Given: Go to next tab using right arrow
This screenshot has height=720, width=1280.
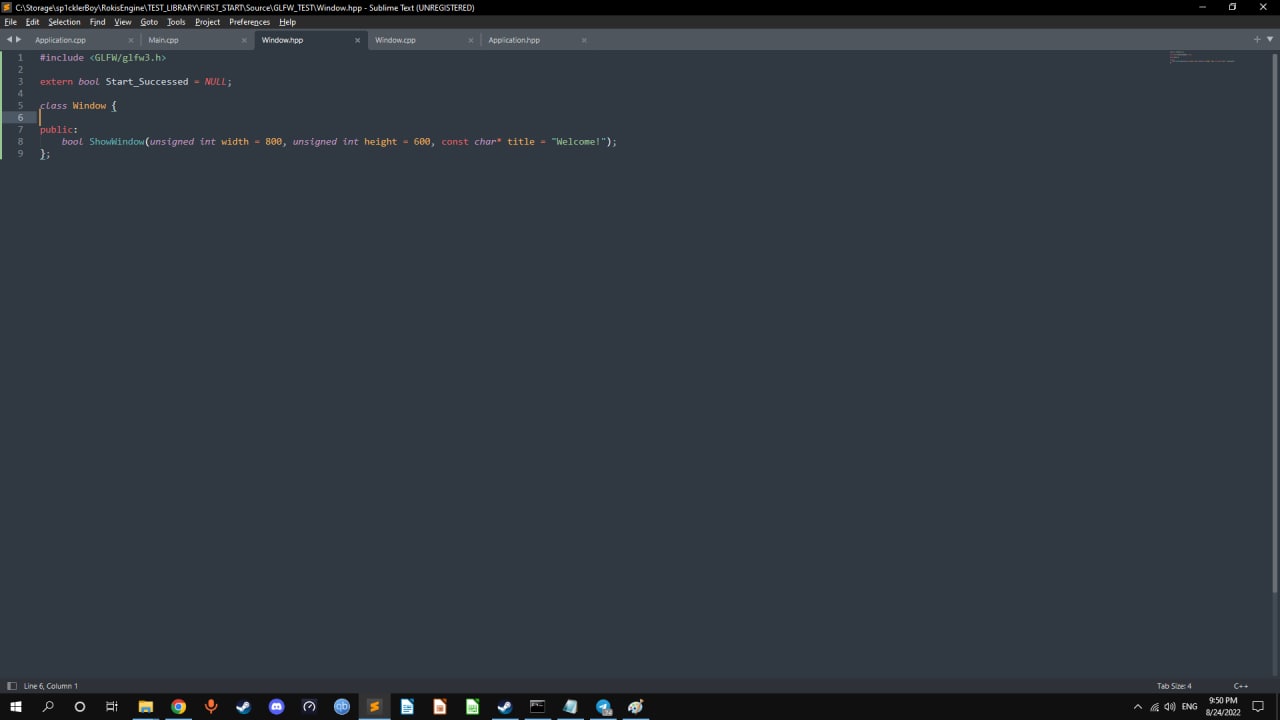Looking at the screenshot, I should tap(18, 40).
